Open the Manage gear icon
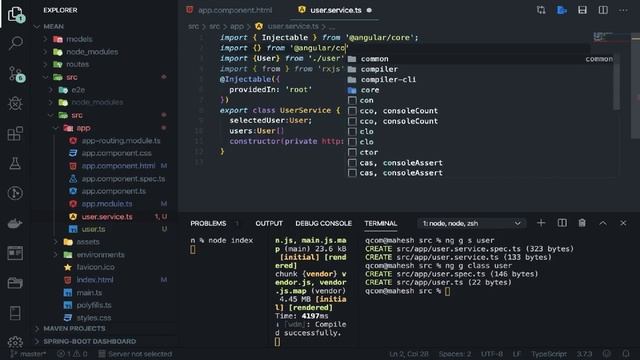 [15, 342]
